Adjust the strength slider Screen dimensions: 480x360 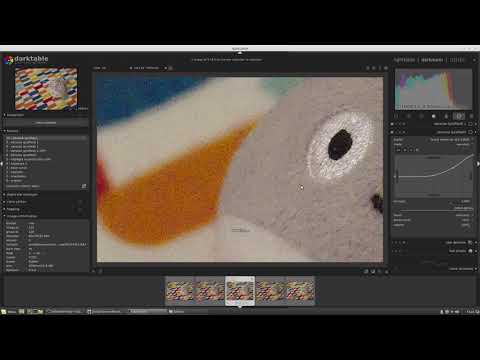pos(433,202)
